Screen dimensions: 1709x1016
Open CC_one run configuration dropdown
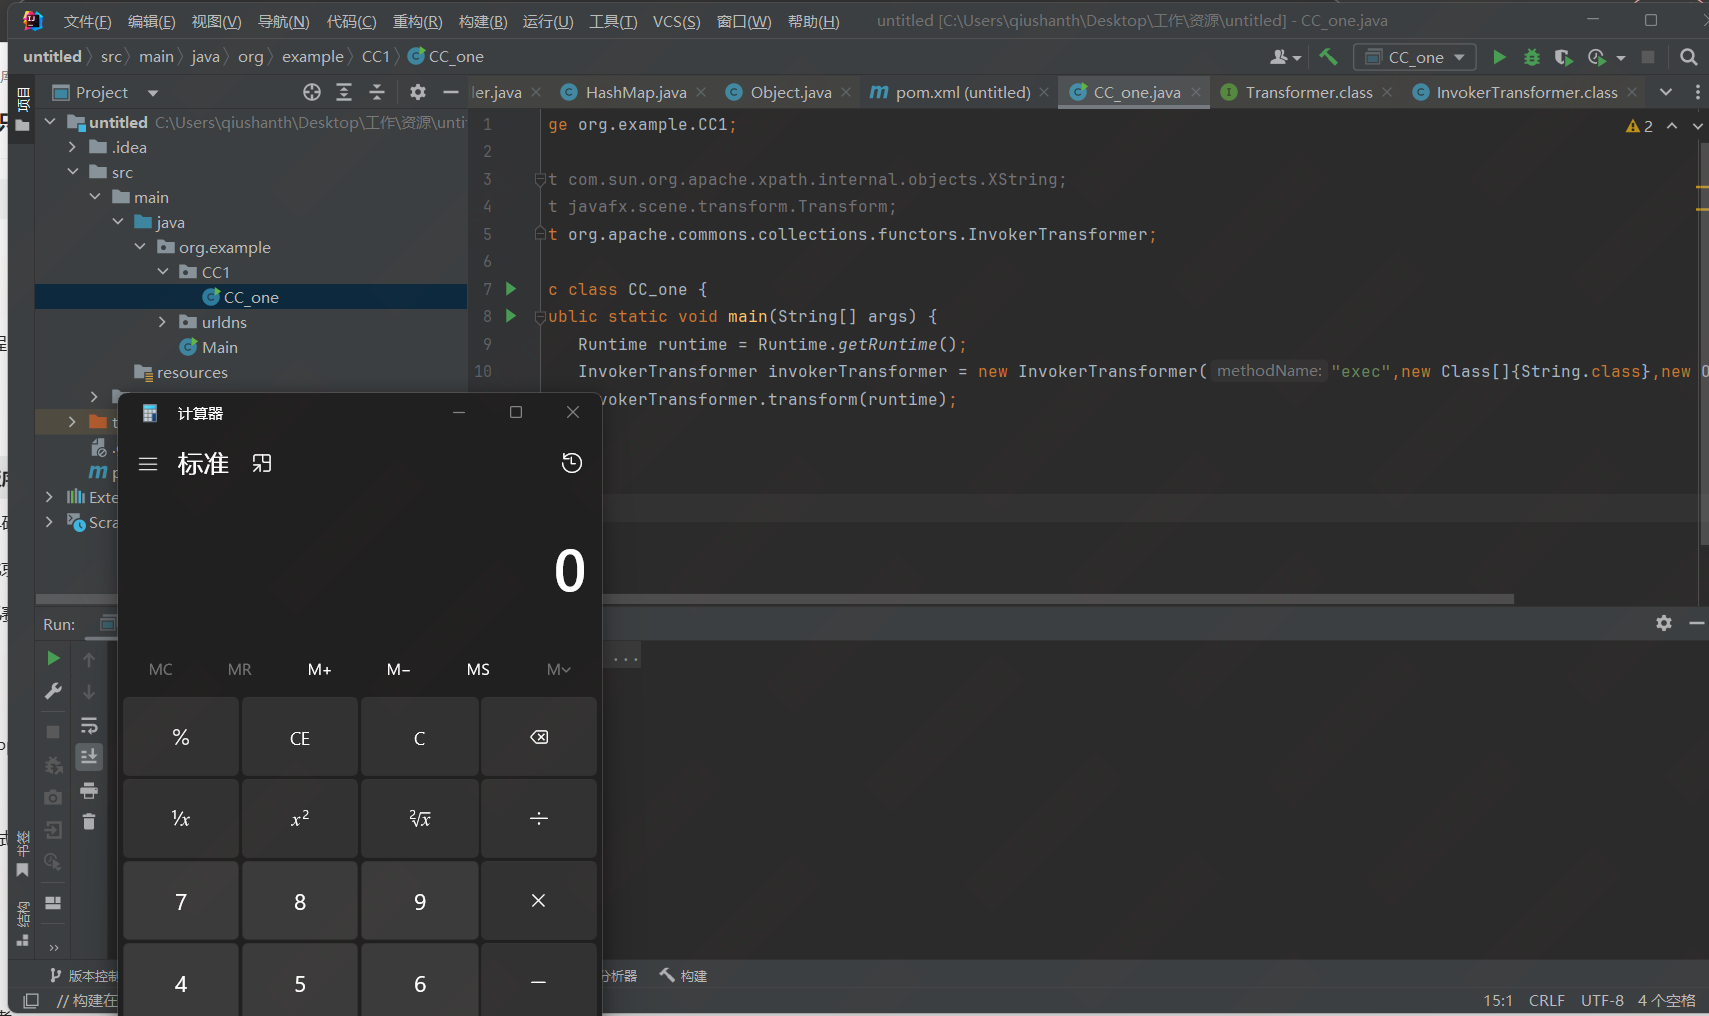tap(1415, 57)
